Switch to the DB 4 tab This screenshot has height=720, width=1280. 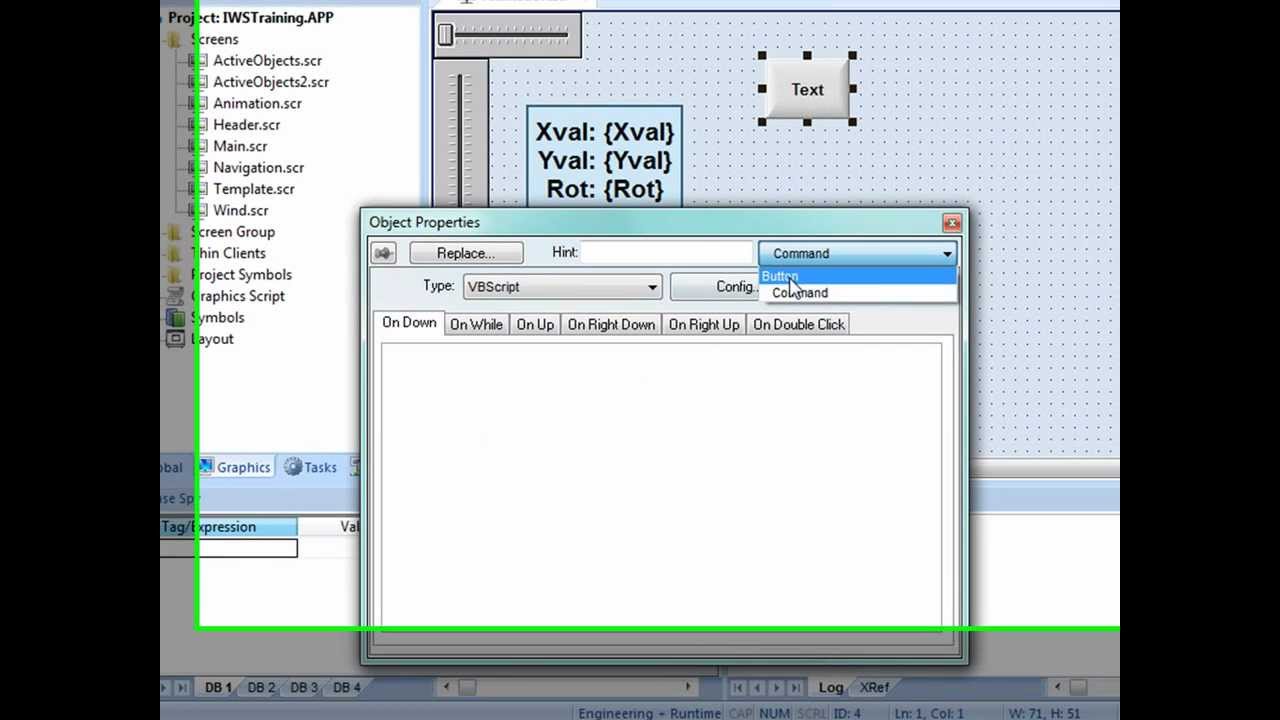tap(347, 688)
